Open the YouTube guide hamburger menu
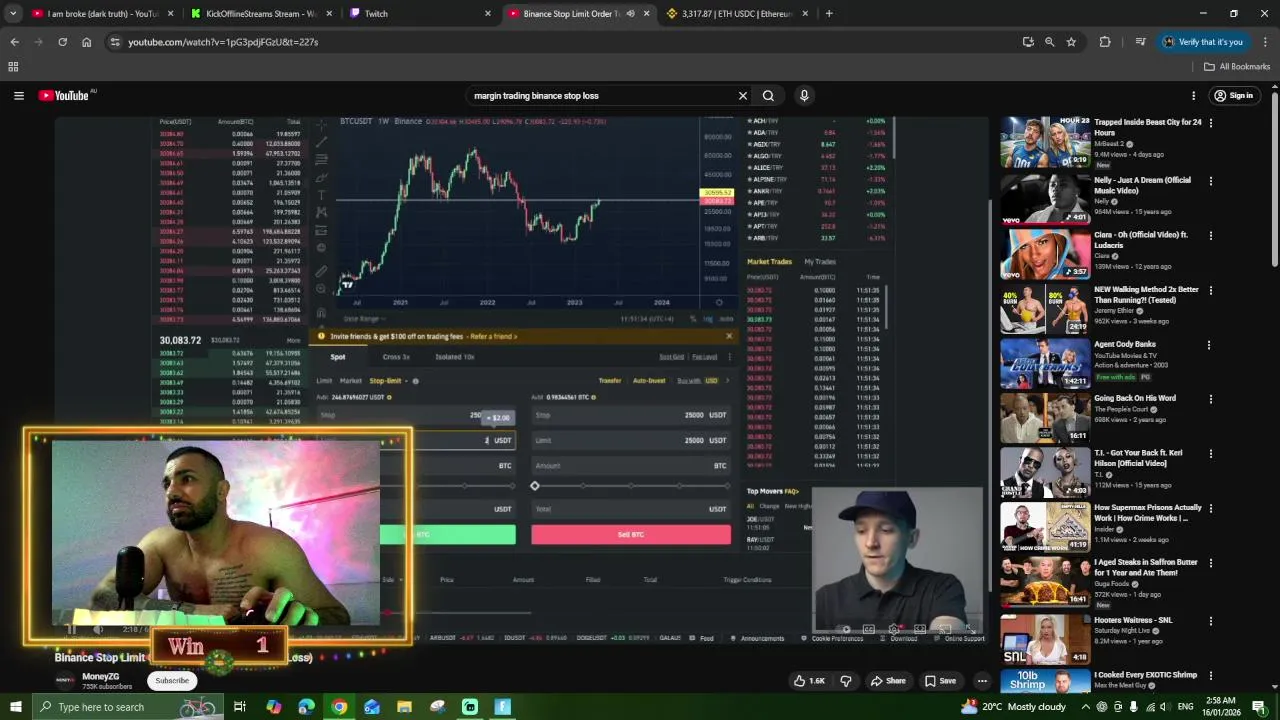Viewport: 1280px width, 720px height. coord(19,96)
